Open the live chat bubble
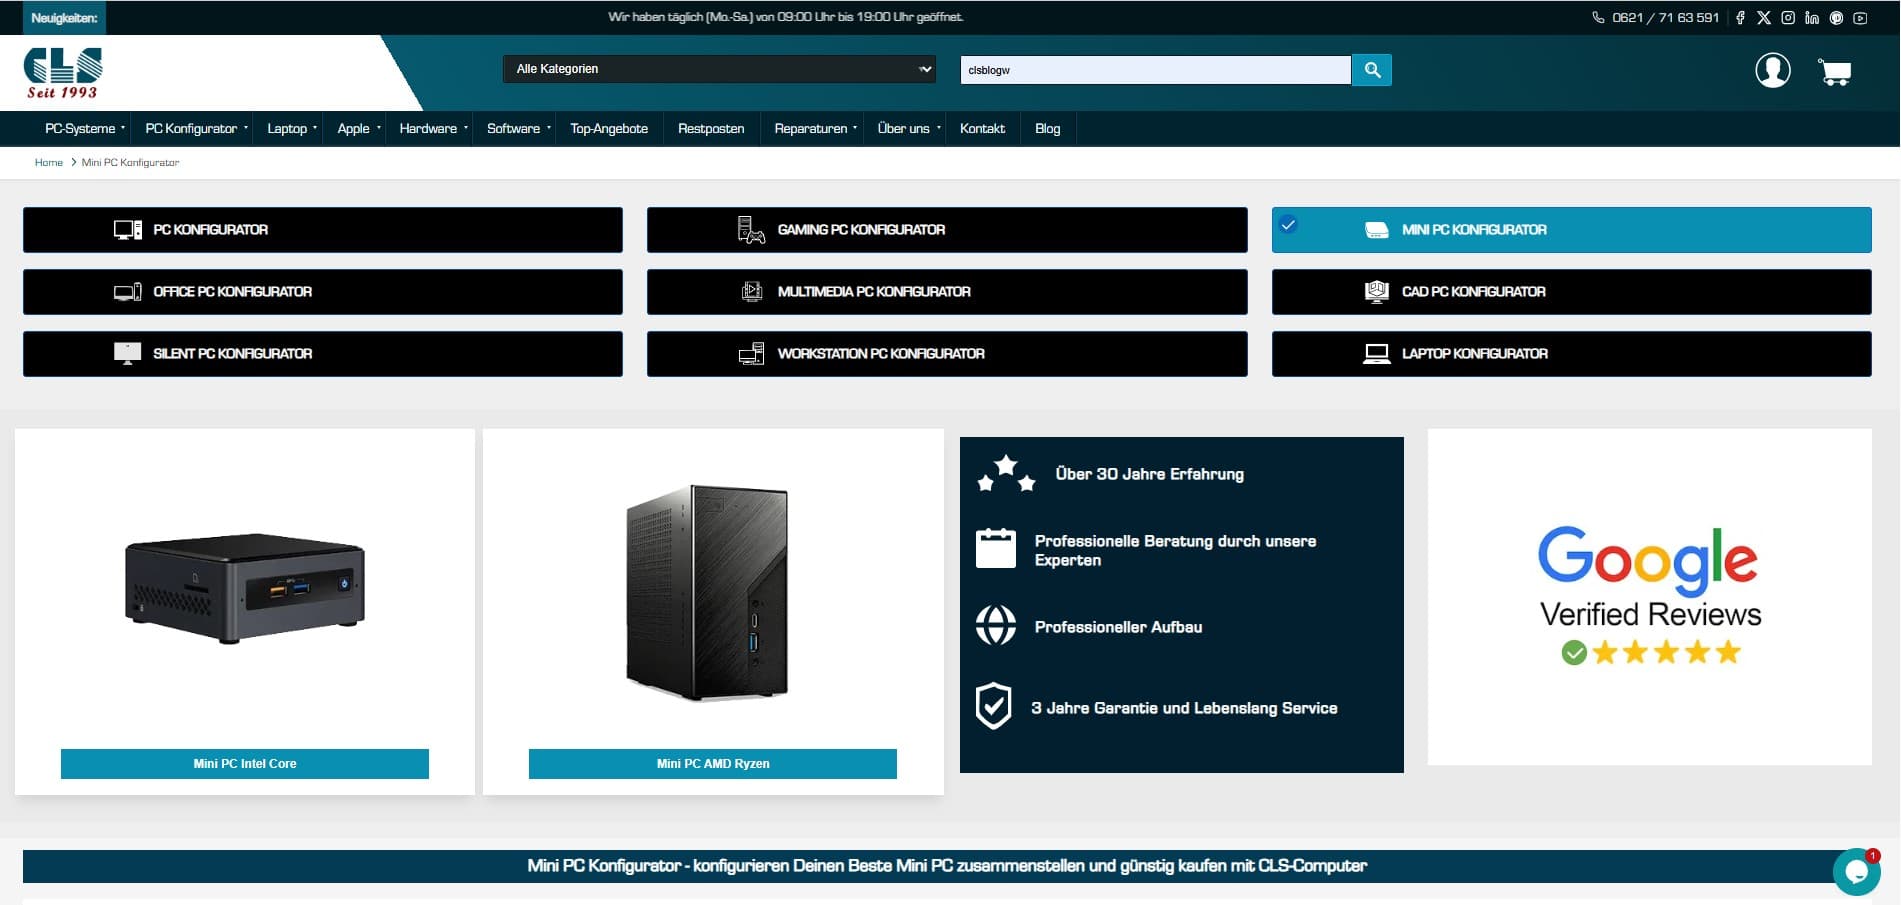 point(1857,871)
